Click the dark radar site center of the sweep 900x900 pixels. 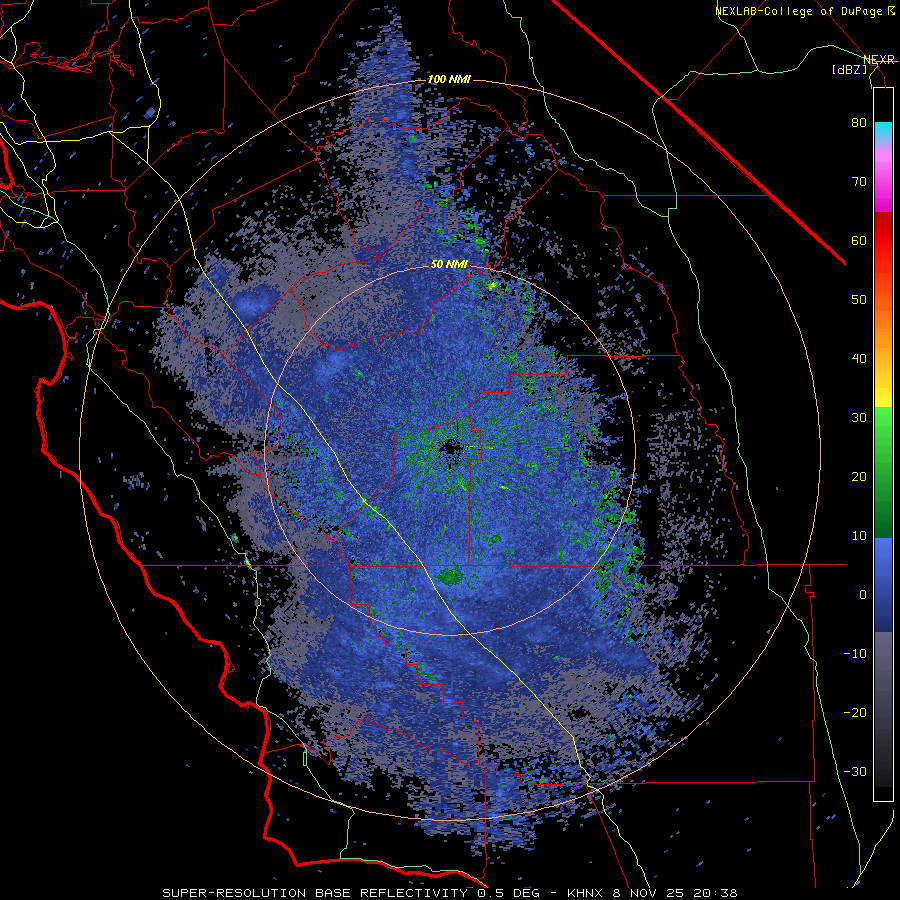(x=449, y=447)
